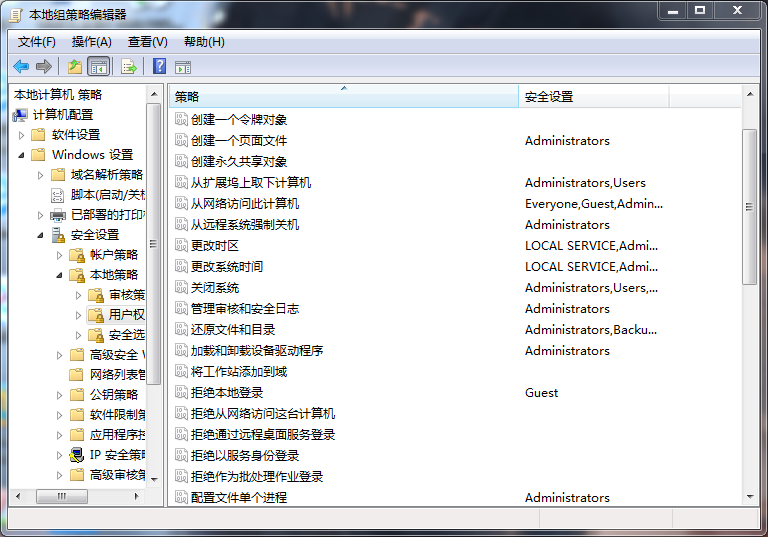This screenshot has height=537, width=768.
Task: Click the 安全设置 lock icon in tree
Action: point(58,235)
